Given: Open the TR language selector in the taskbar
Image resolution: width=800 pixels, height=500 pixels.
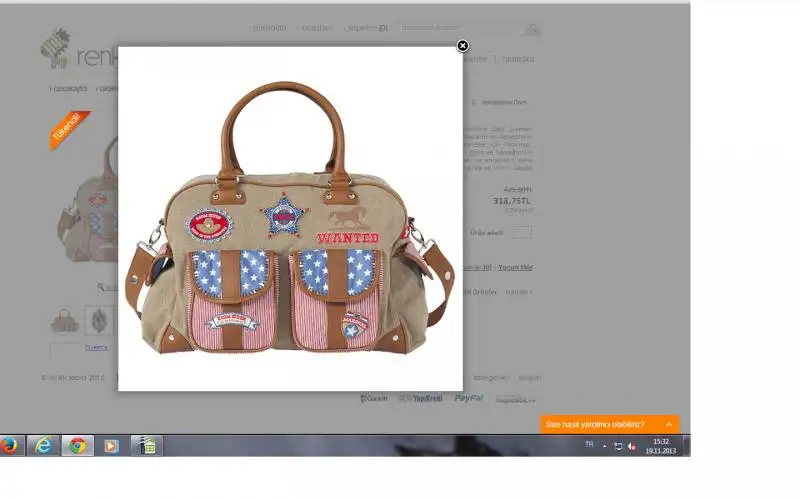Looking at the screenshot, I should click(589, 445).
